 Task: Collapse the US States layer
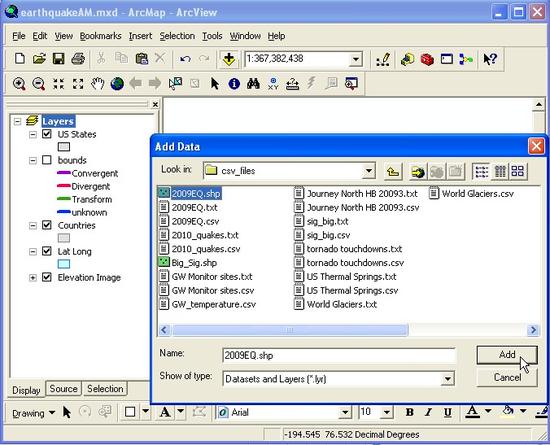(x=33, y=134)
